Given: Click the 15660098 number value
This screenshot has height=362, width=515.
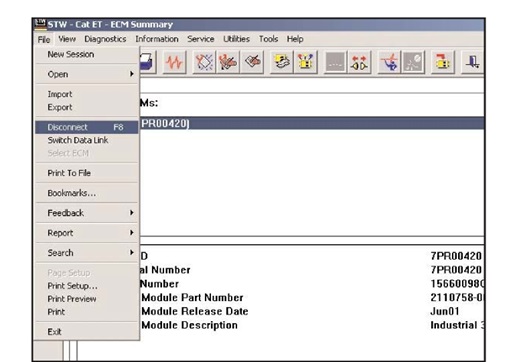Looking at the screenshot, I should [457, 284].
